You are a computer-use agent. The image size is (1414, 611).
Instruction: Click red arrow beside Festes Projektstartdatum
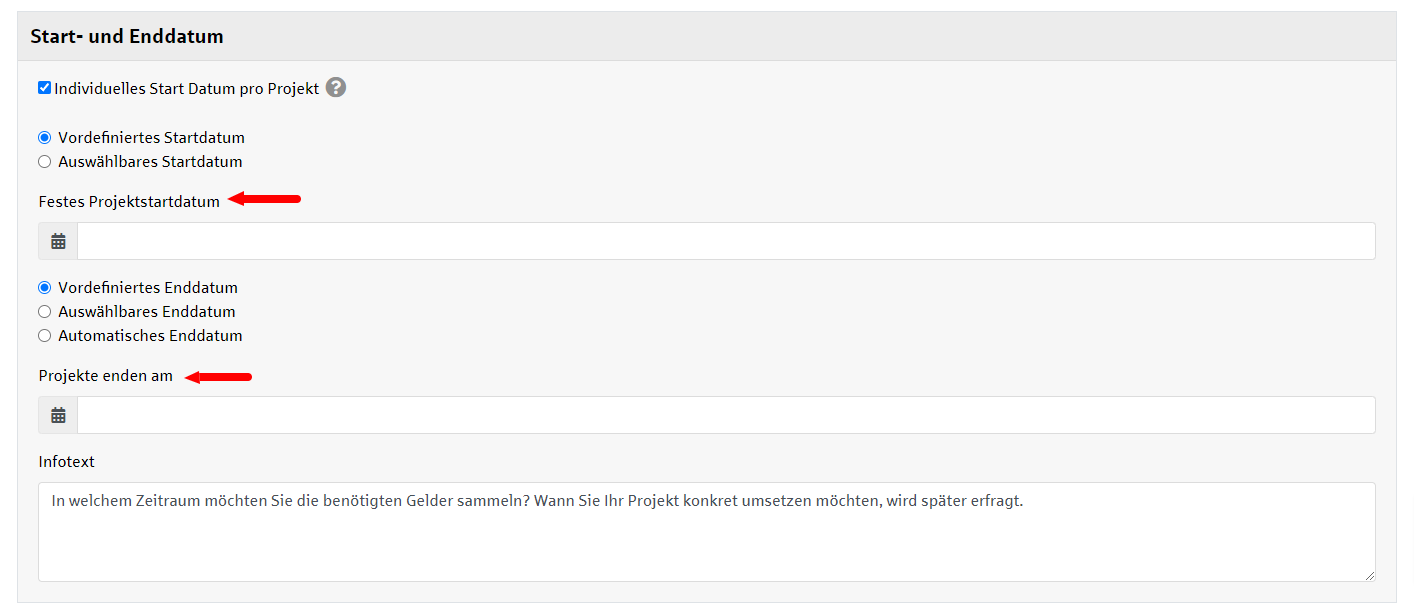(x=265, y=199)
